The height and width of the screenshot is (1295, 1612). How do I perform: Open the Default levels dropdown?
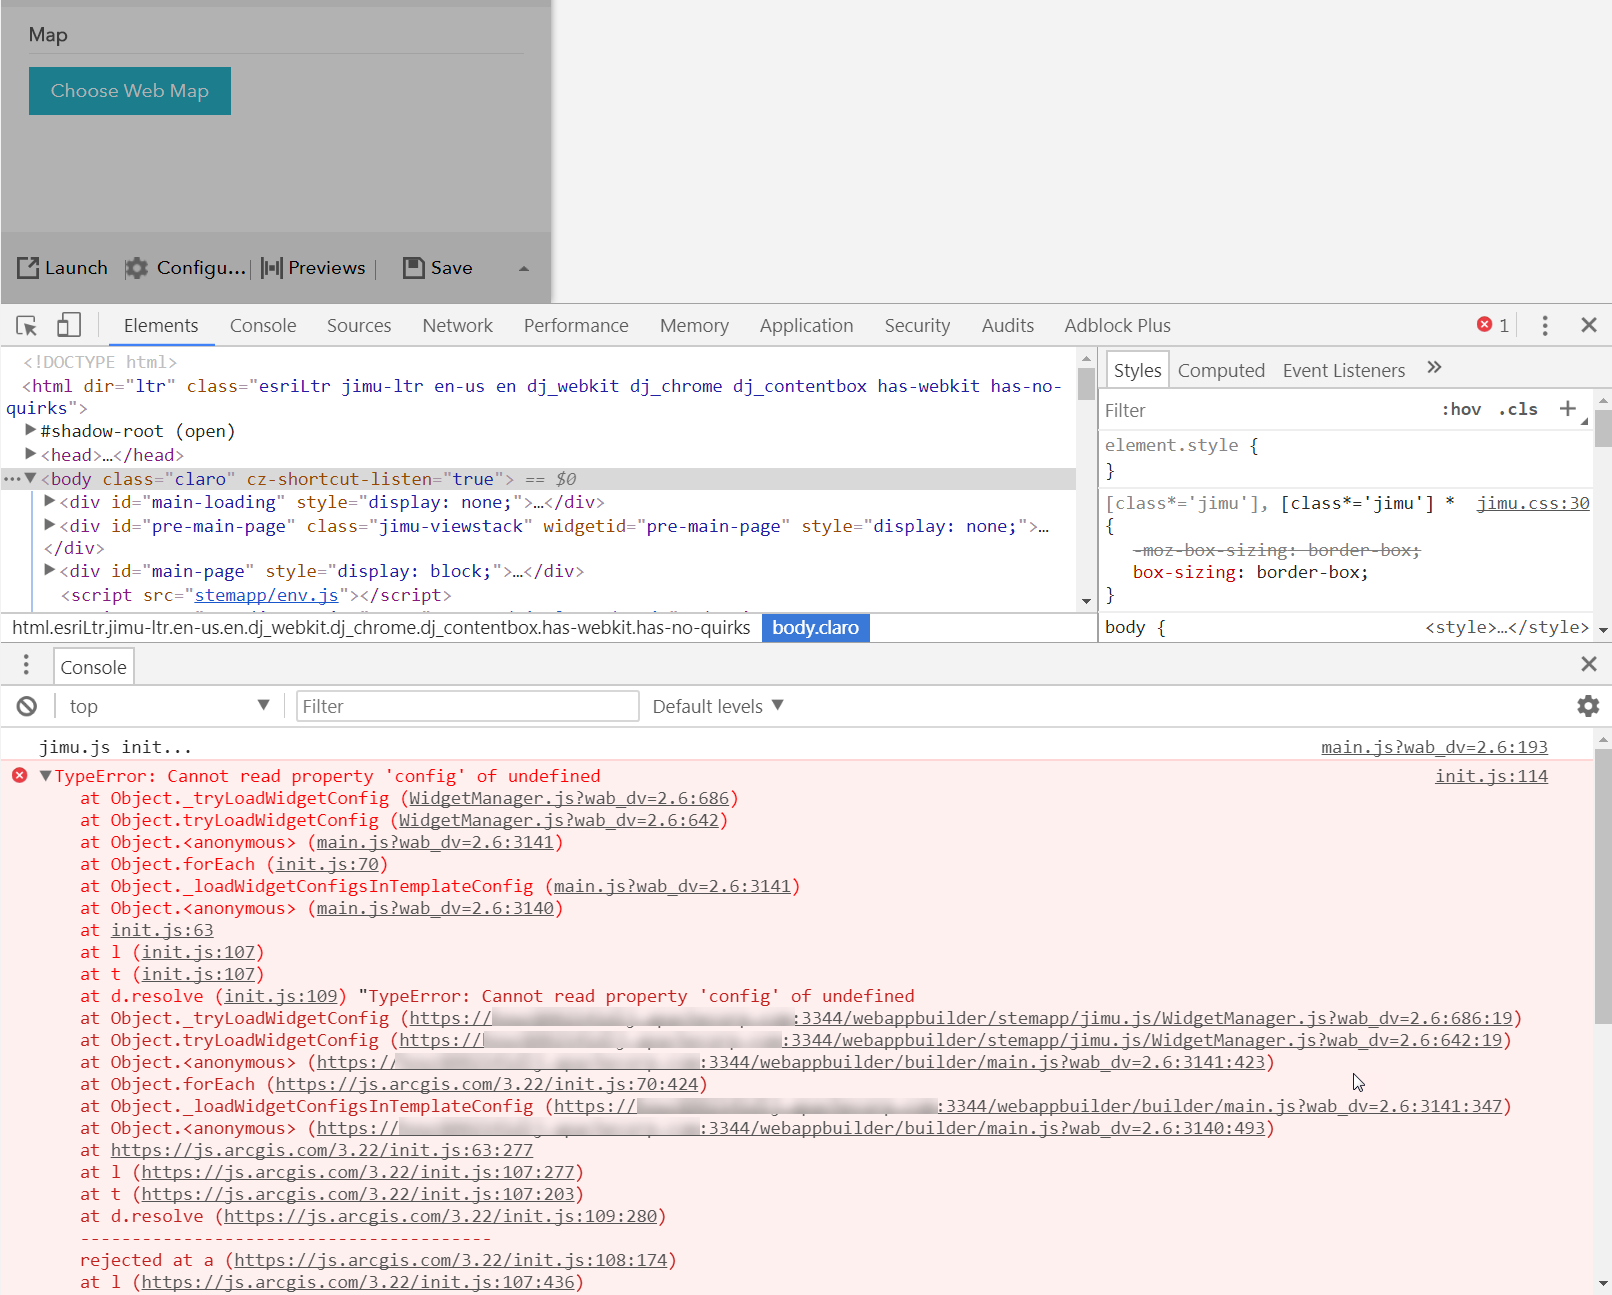click(x=717, y=706)
